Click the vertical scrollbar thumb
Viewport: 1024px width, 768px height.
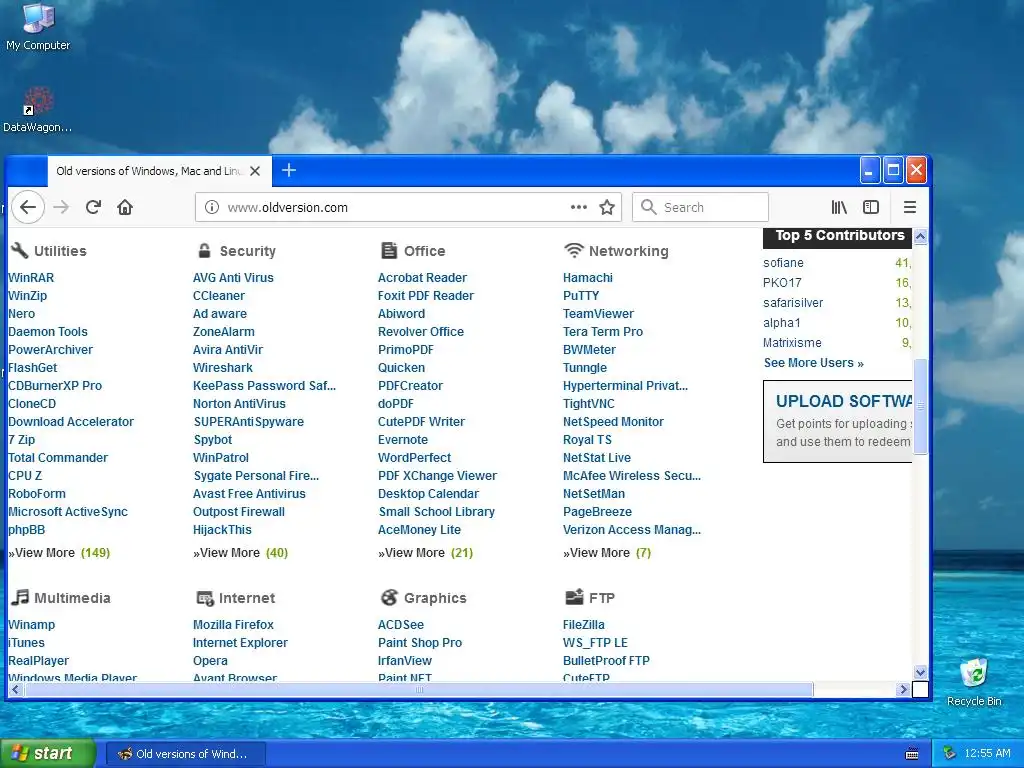tap(920, 406)
